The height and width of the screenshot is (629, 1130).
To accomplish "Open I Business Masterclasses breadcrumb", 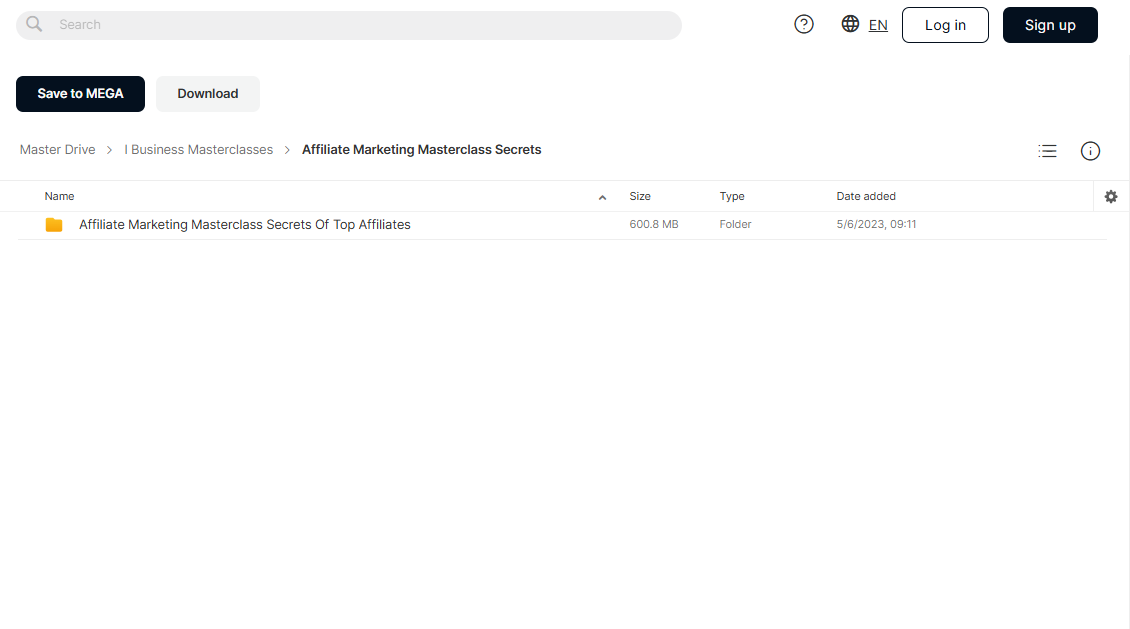I will (x=198, y=150).
